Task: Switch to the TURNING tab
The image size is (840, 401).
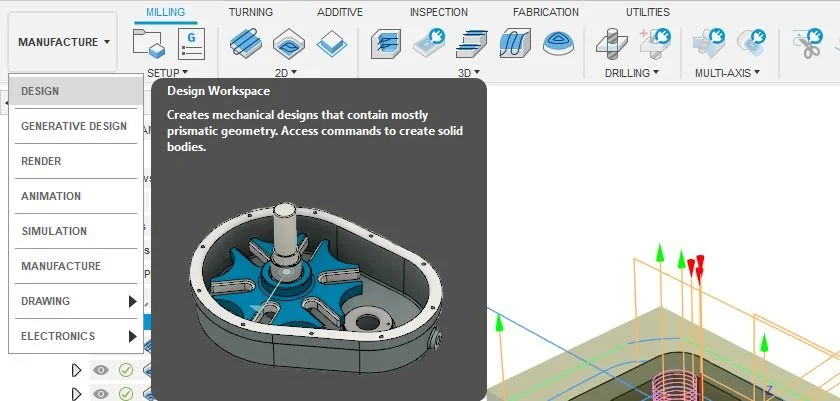Action: 251,12
